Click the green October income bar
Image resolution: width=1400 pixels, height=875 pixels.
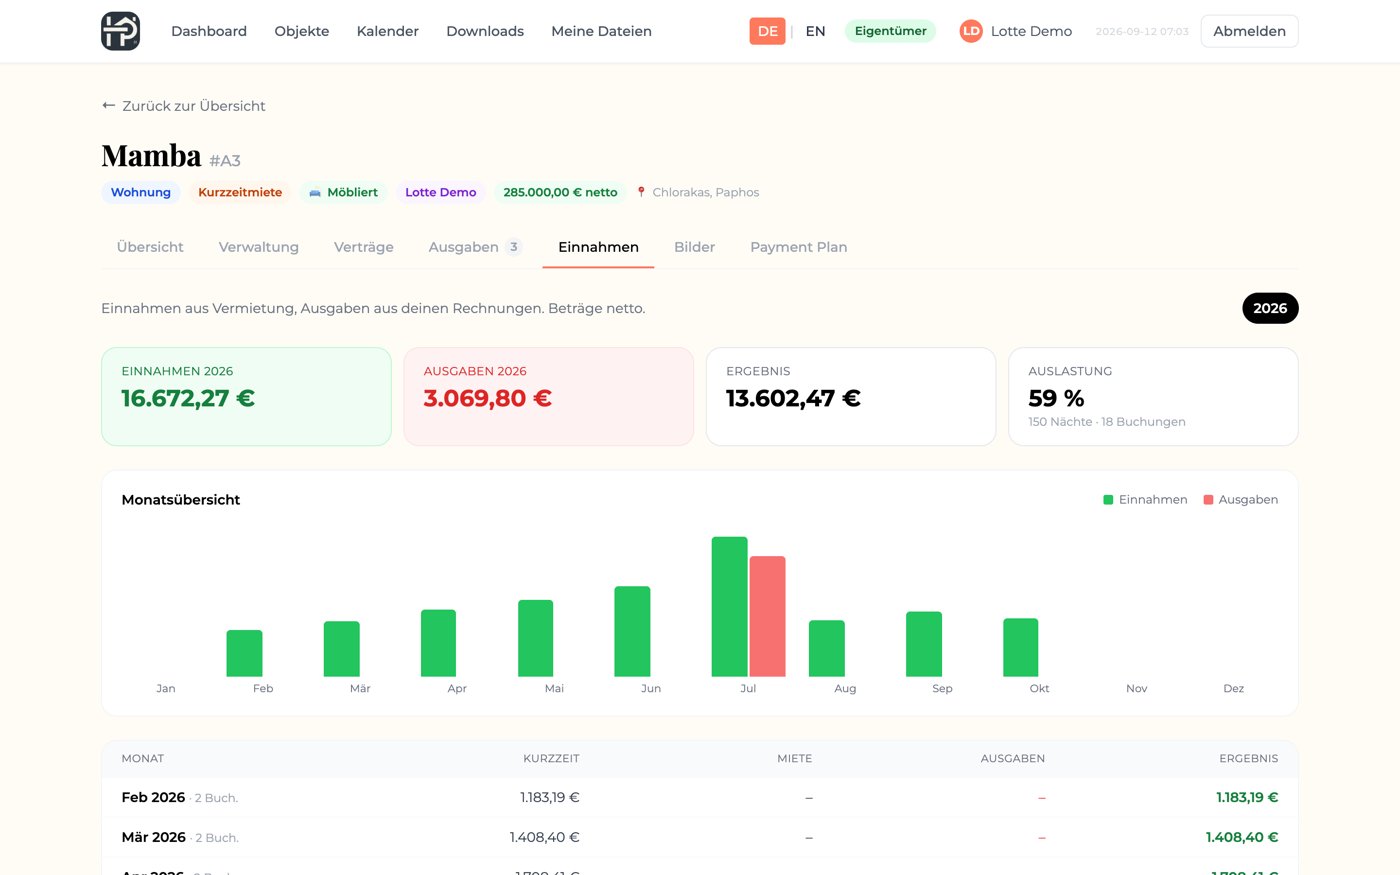pos(1020,647)
